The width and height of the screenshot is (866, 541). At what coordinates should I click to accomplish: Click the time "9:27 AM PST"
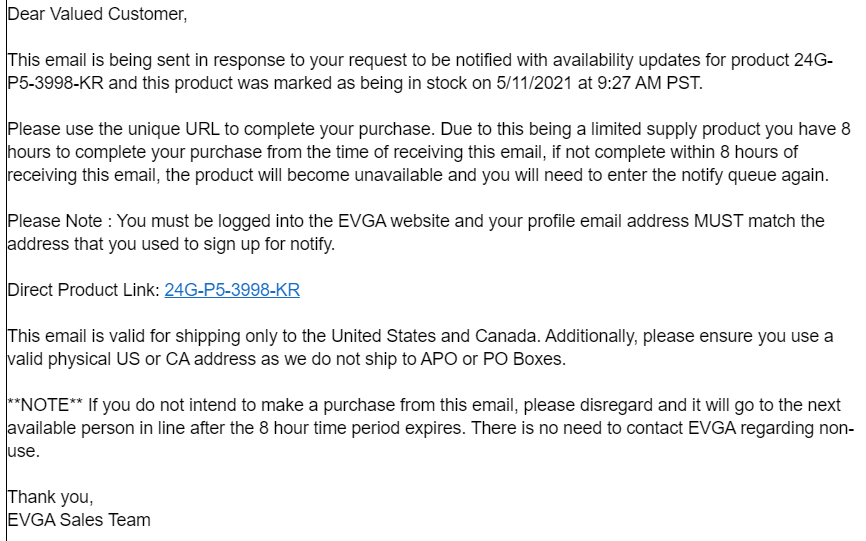(x=648, y=83)
